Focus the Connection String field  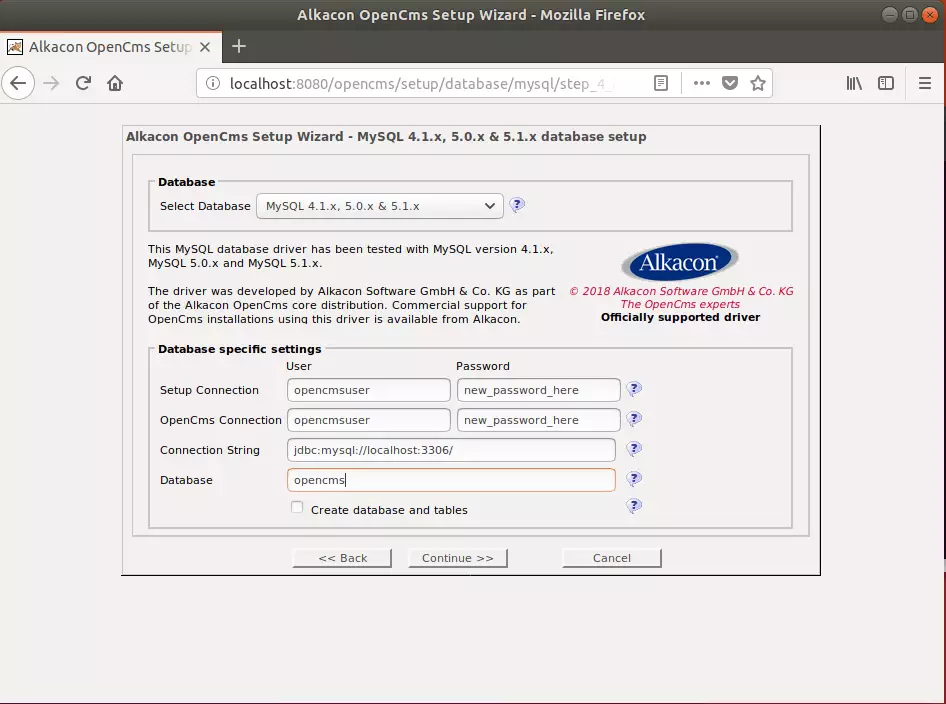click(451, 450)
